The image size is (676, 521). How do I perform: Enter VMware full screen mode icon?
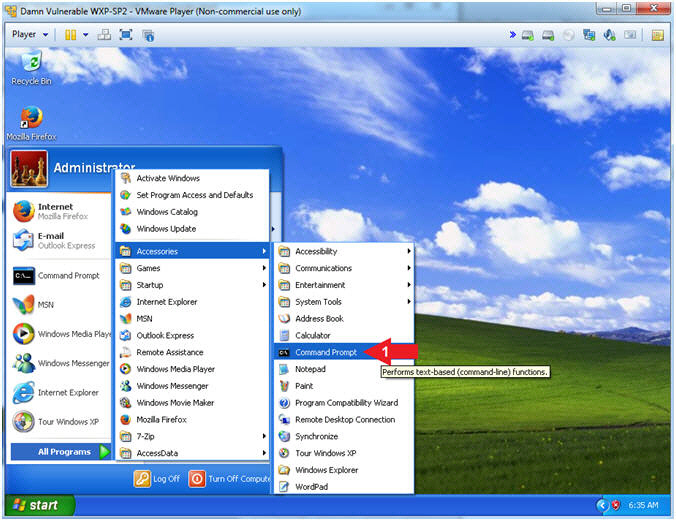click(x=126, y=35)
